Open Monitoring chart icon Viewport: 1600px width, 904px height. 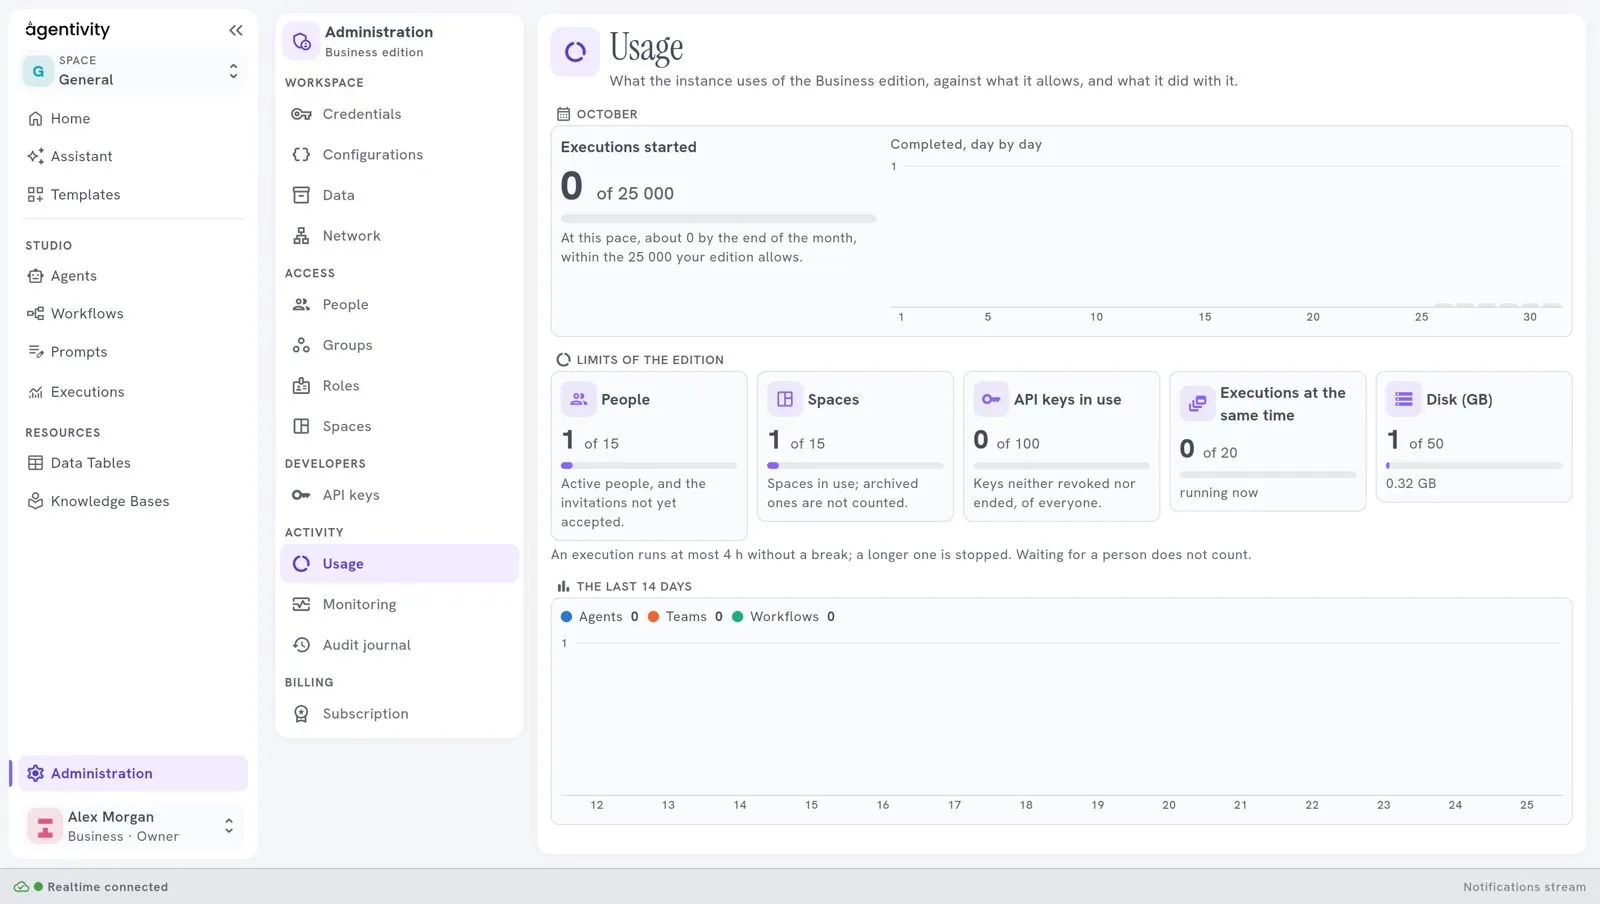(x=301, y=604)
